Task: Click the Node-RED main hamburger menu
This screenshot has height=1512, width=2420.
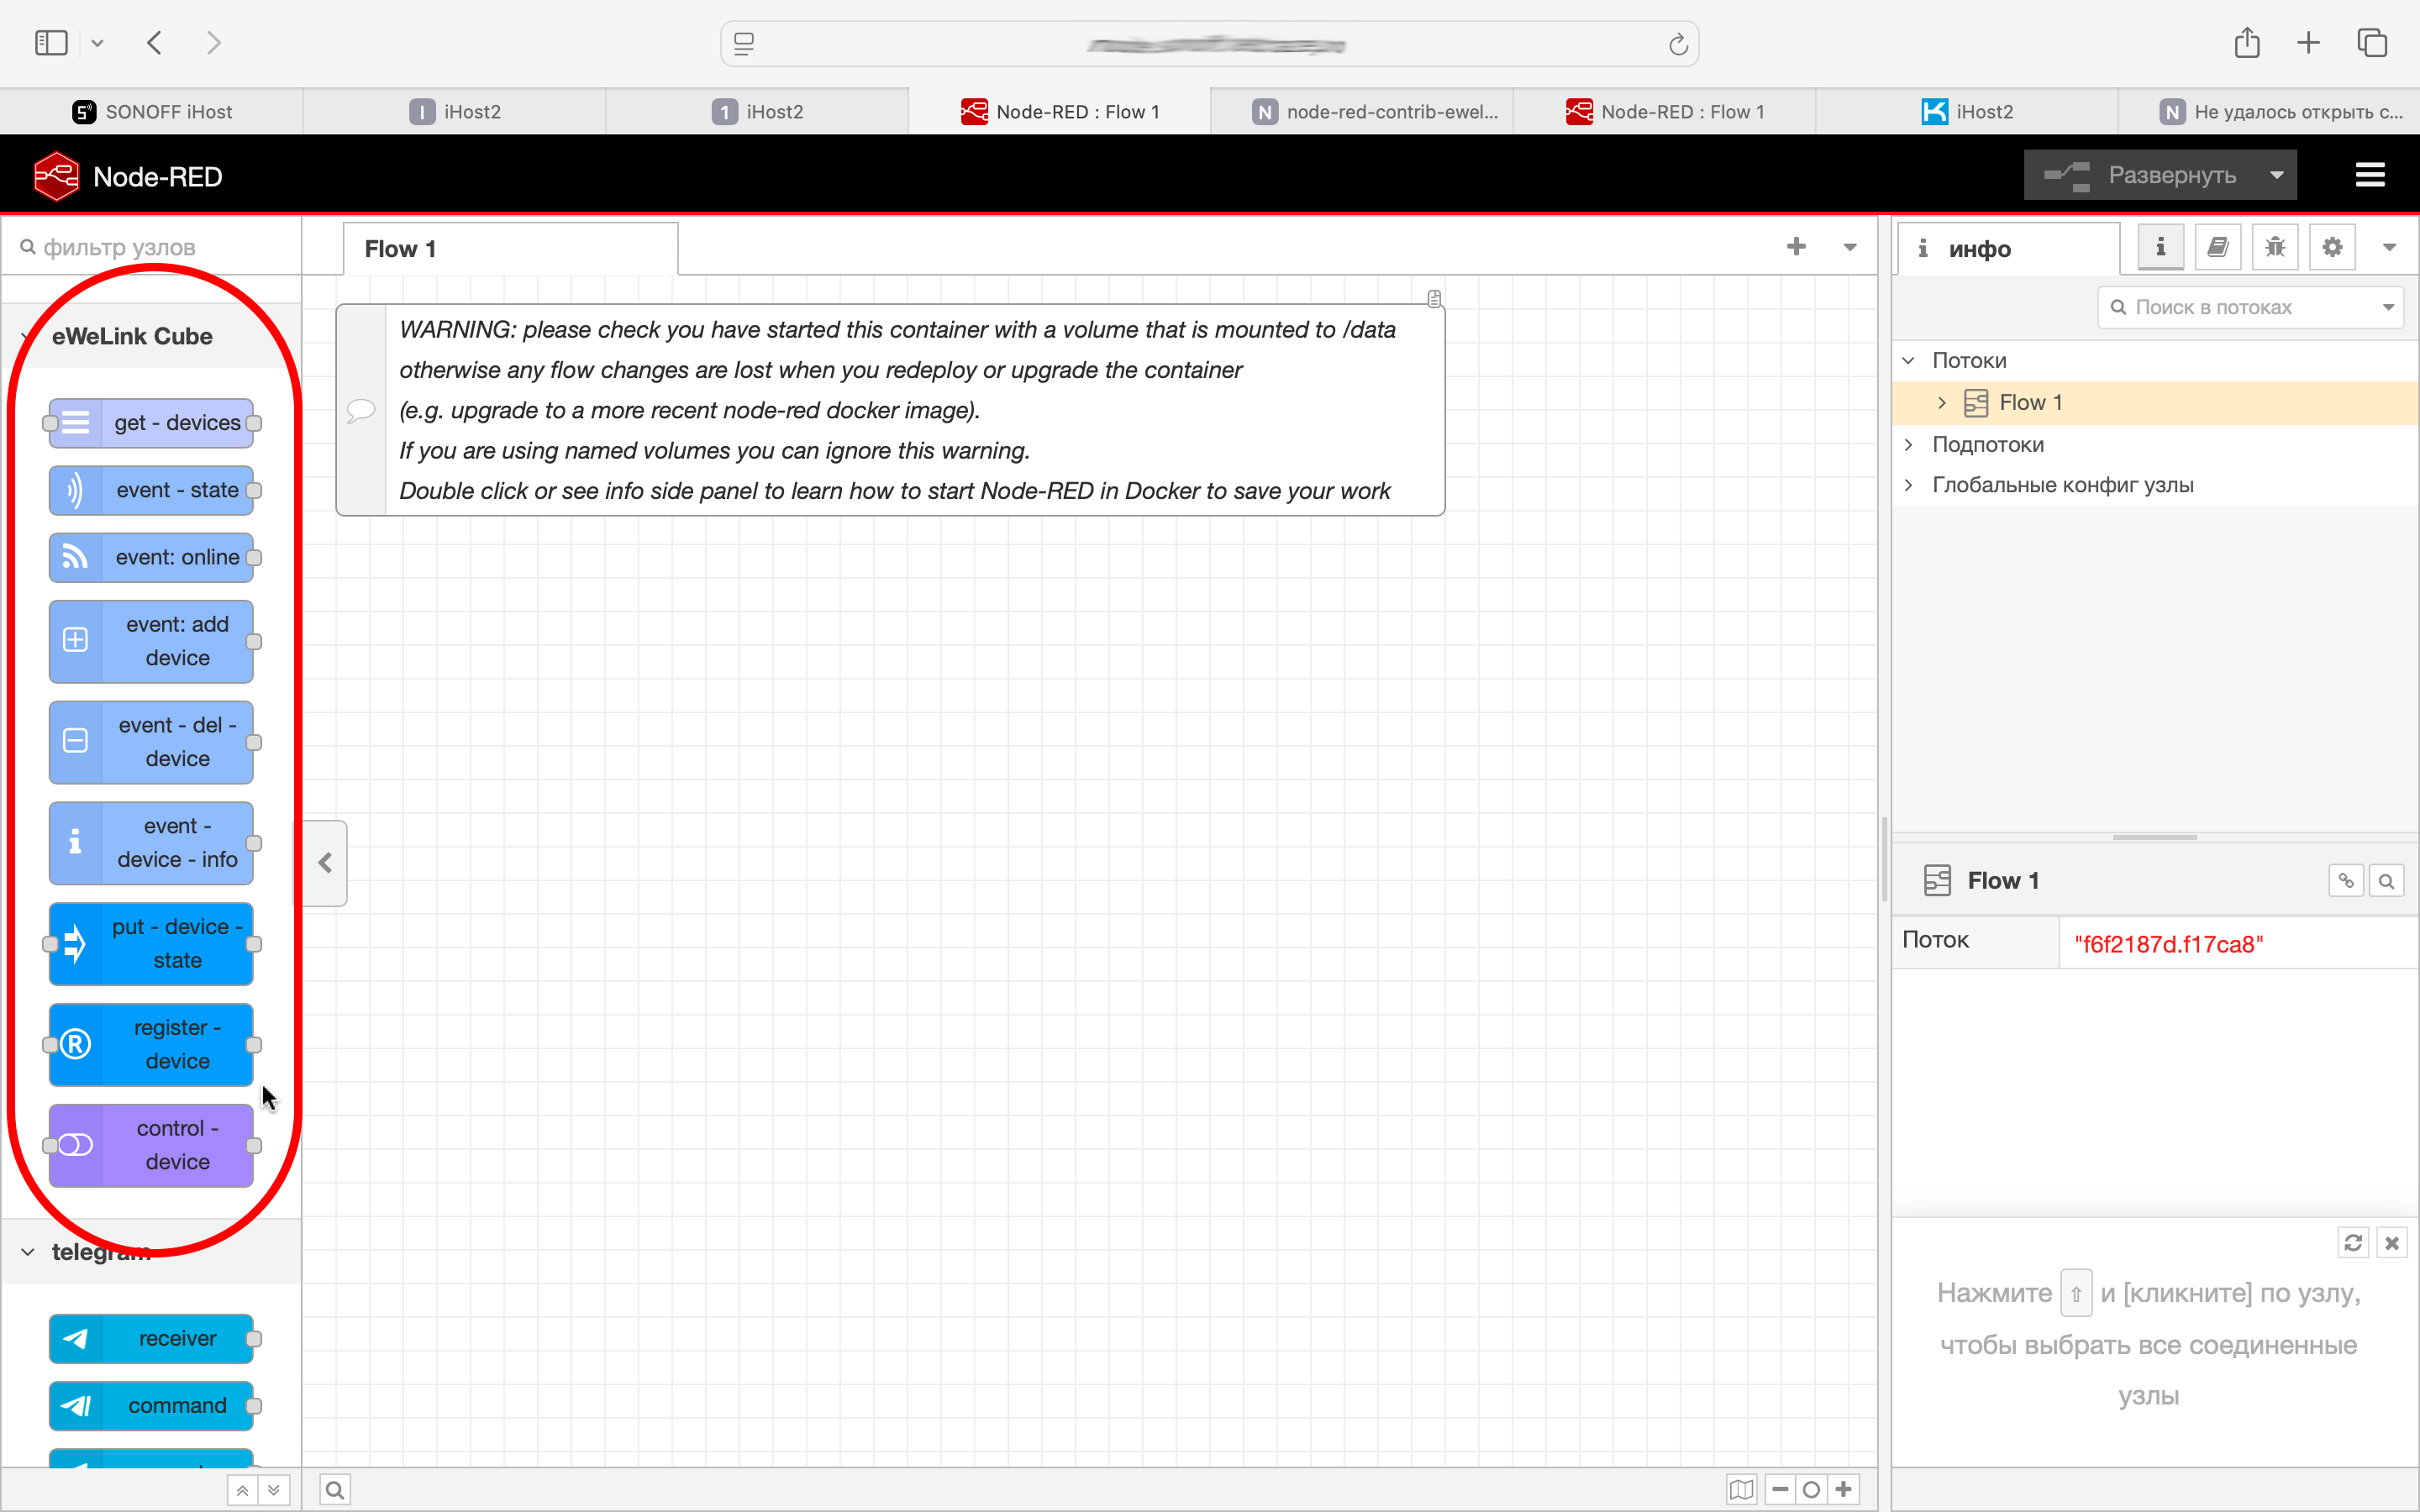Action: click(x=2369, y=175)
